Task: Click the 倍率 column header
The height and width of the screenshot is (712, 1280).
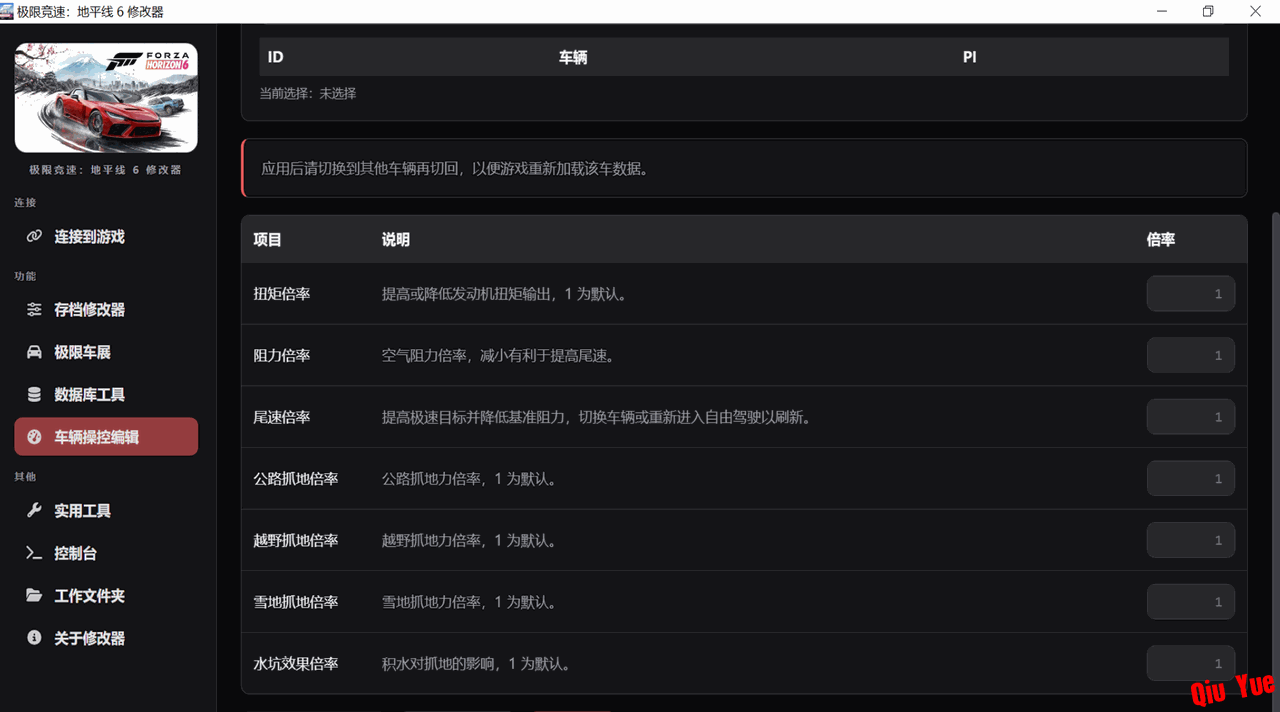Action: coord(1161,240)
